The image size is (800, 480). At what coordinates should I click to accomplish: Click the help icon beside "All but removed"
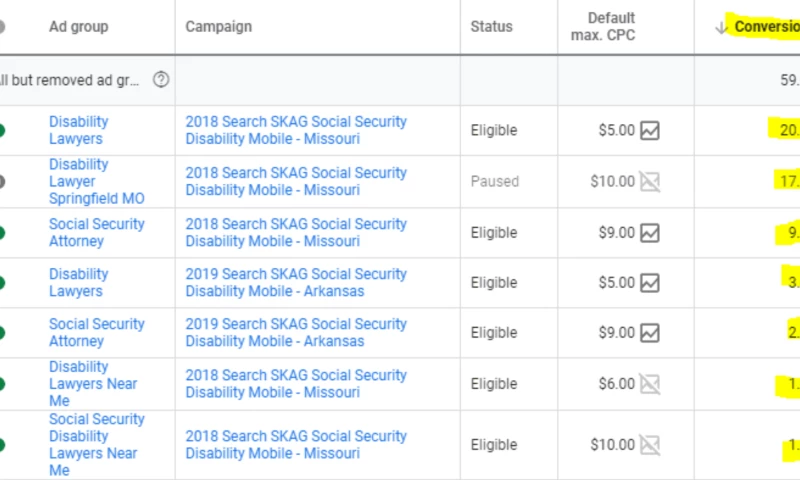[x=161, y=80]
